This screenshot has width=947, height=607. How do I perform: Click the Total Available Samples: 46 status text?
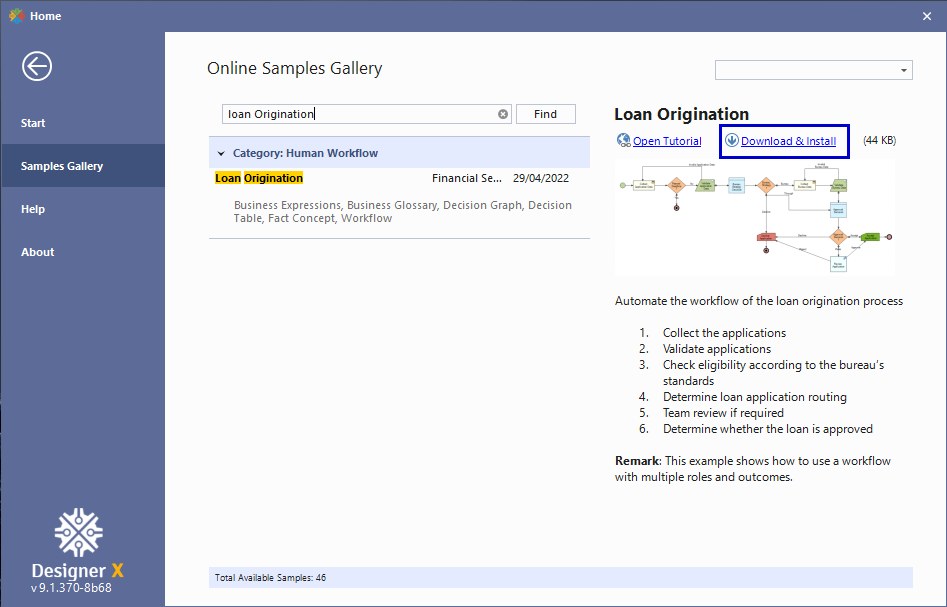[270, 578]
